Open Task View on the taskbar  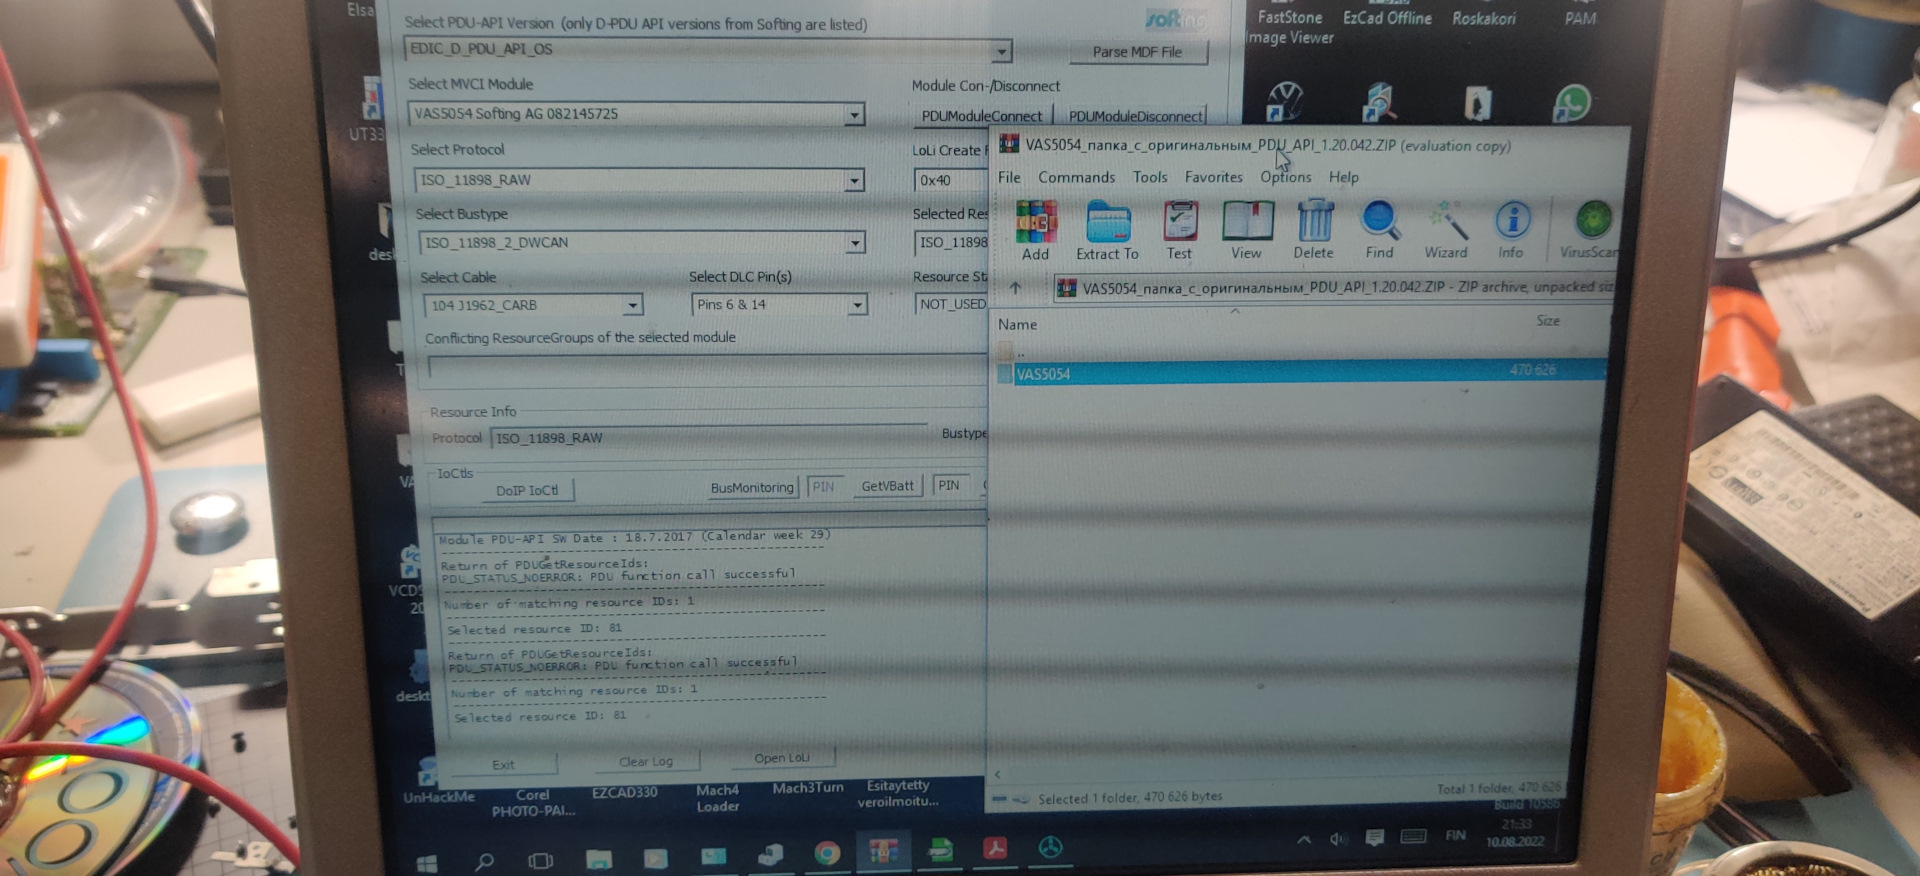tap(541, 860)
